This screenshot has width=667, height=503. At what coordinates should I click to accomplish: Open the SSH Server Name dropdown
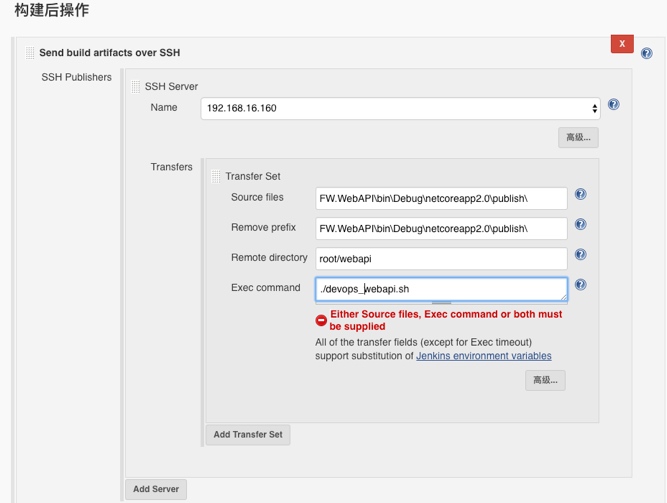(x=401, y=108)
